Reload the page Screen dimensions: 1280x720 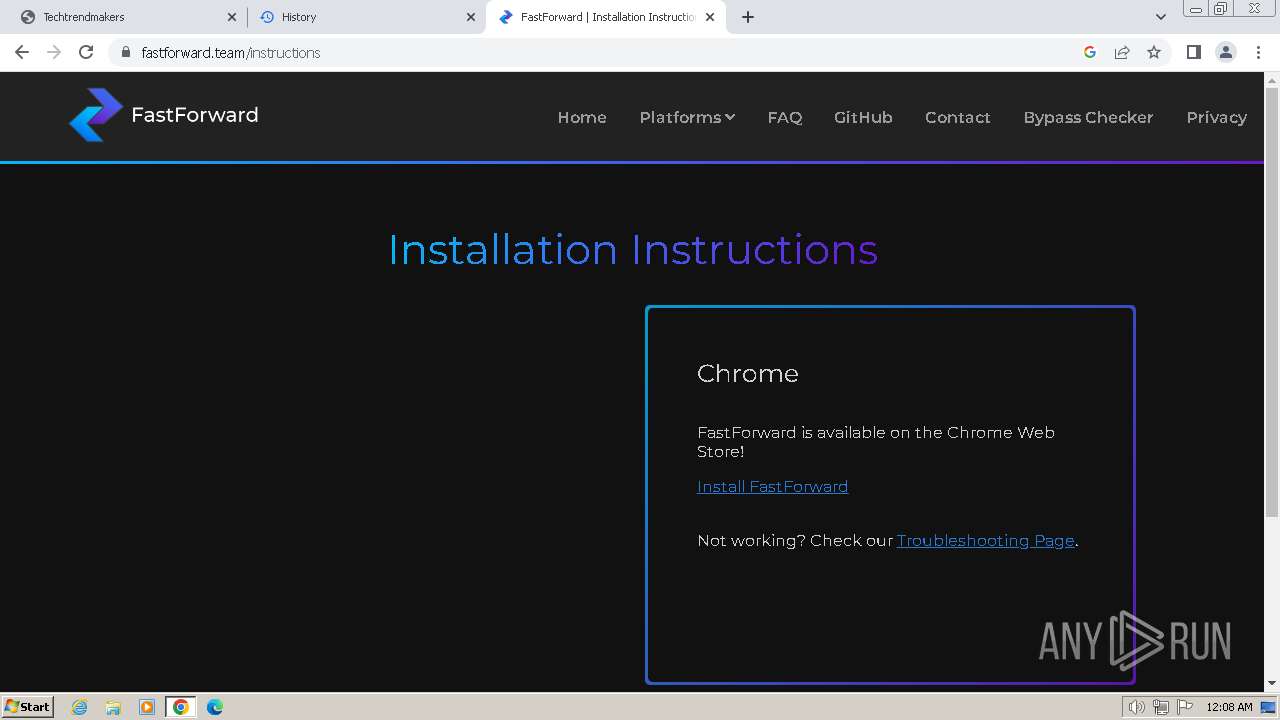pyautogui.click(x=86, y=52)
